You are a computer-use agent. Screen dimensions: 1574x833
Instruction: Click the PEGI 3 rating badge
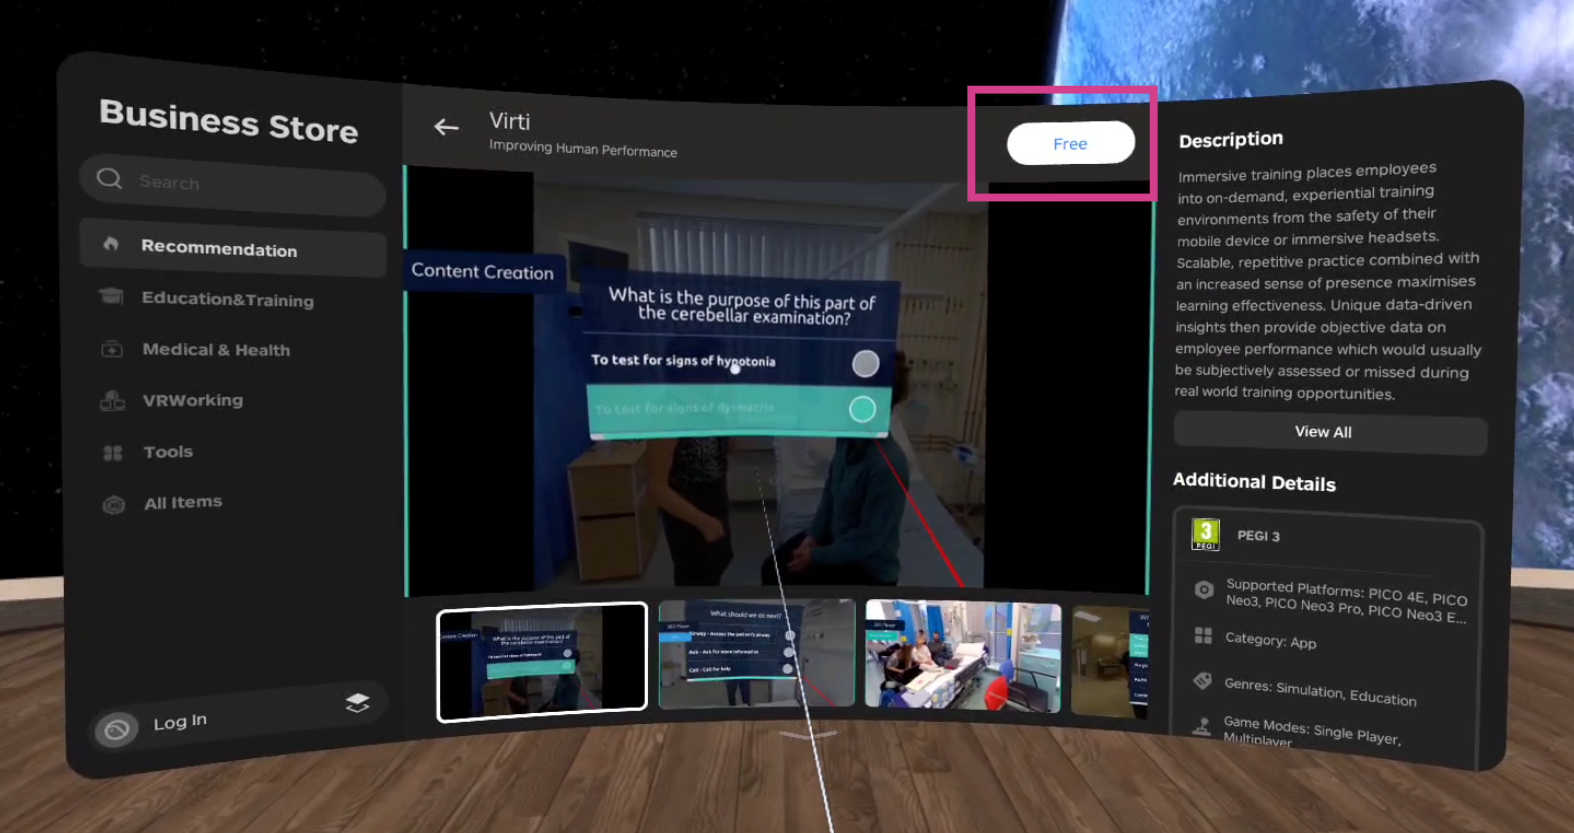coord(1206,534)
